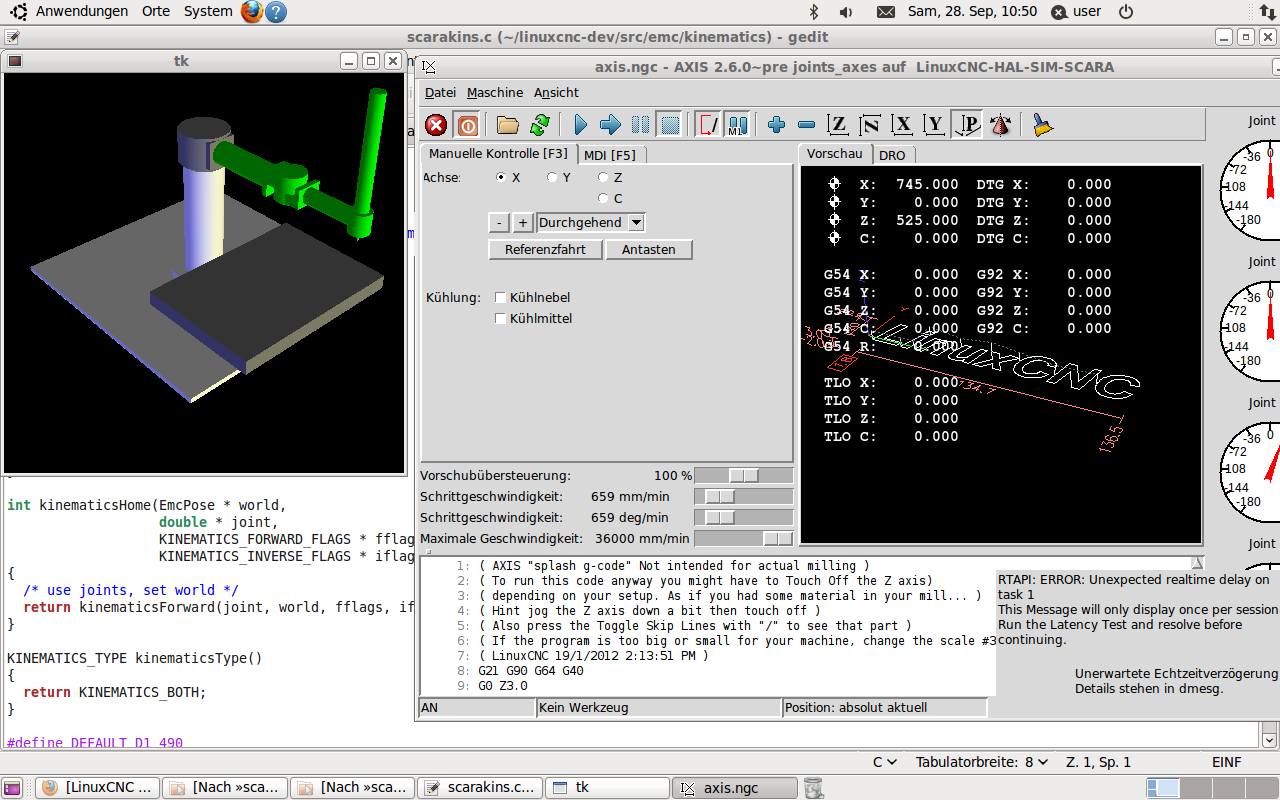Image resolution: width=1280 pixels, height=800 pixels.
Task: Reload the current G-code file
Action: click(539, 125)
